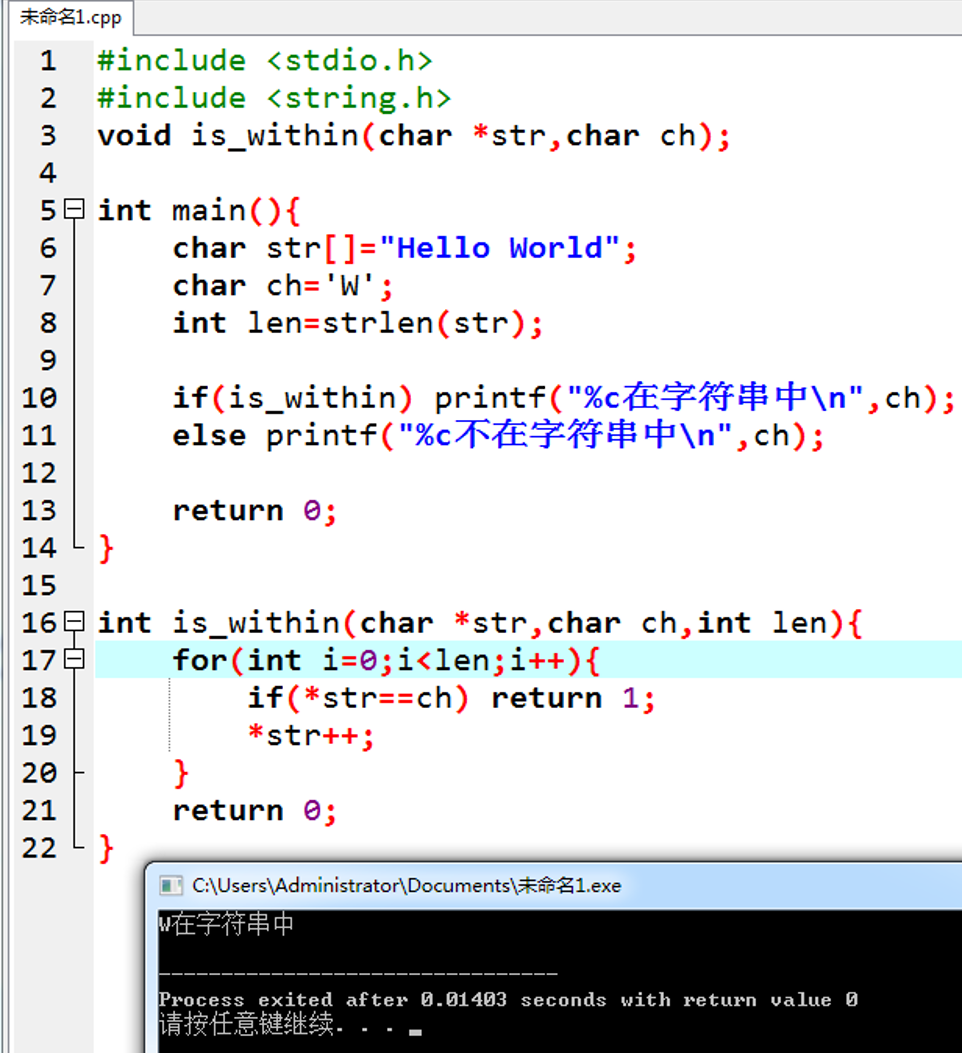This screenshot has height=1053, width=962.
Task: Click the int is_within definition on line 16
Action: [x=480, y=623]
